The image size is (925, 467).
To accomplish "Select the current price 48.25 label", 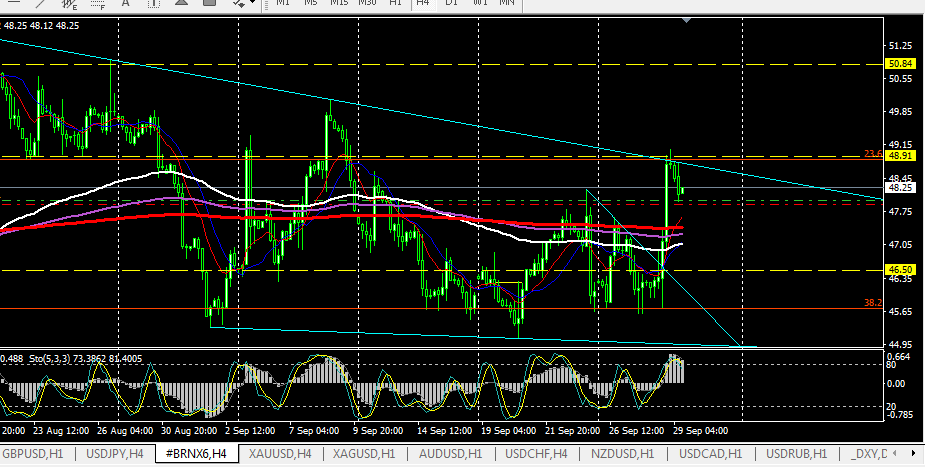I will click(x=900, y=188).
